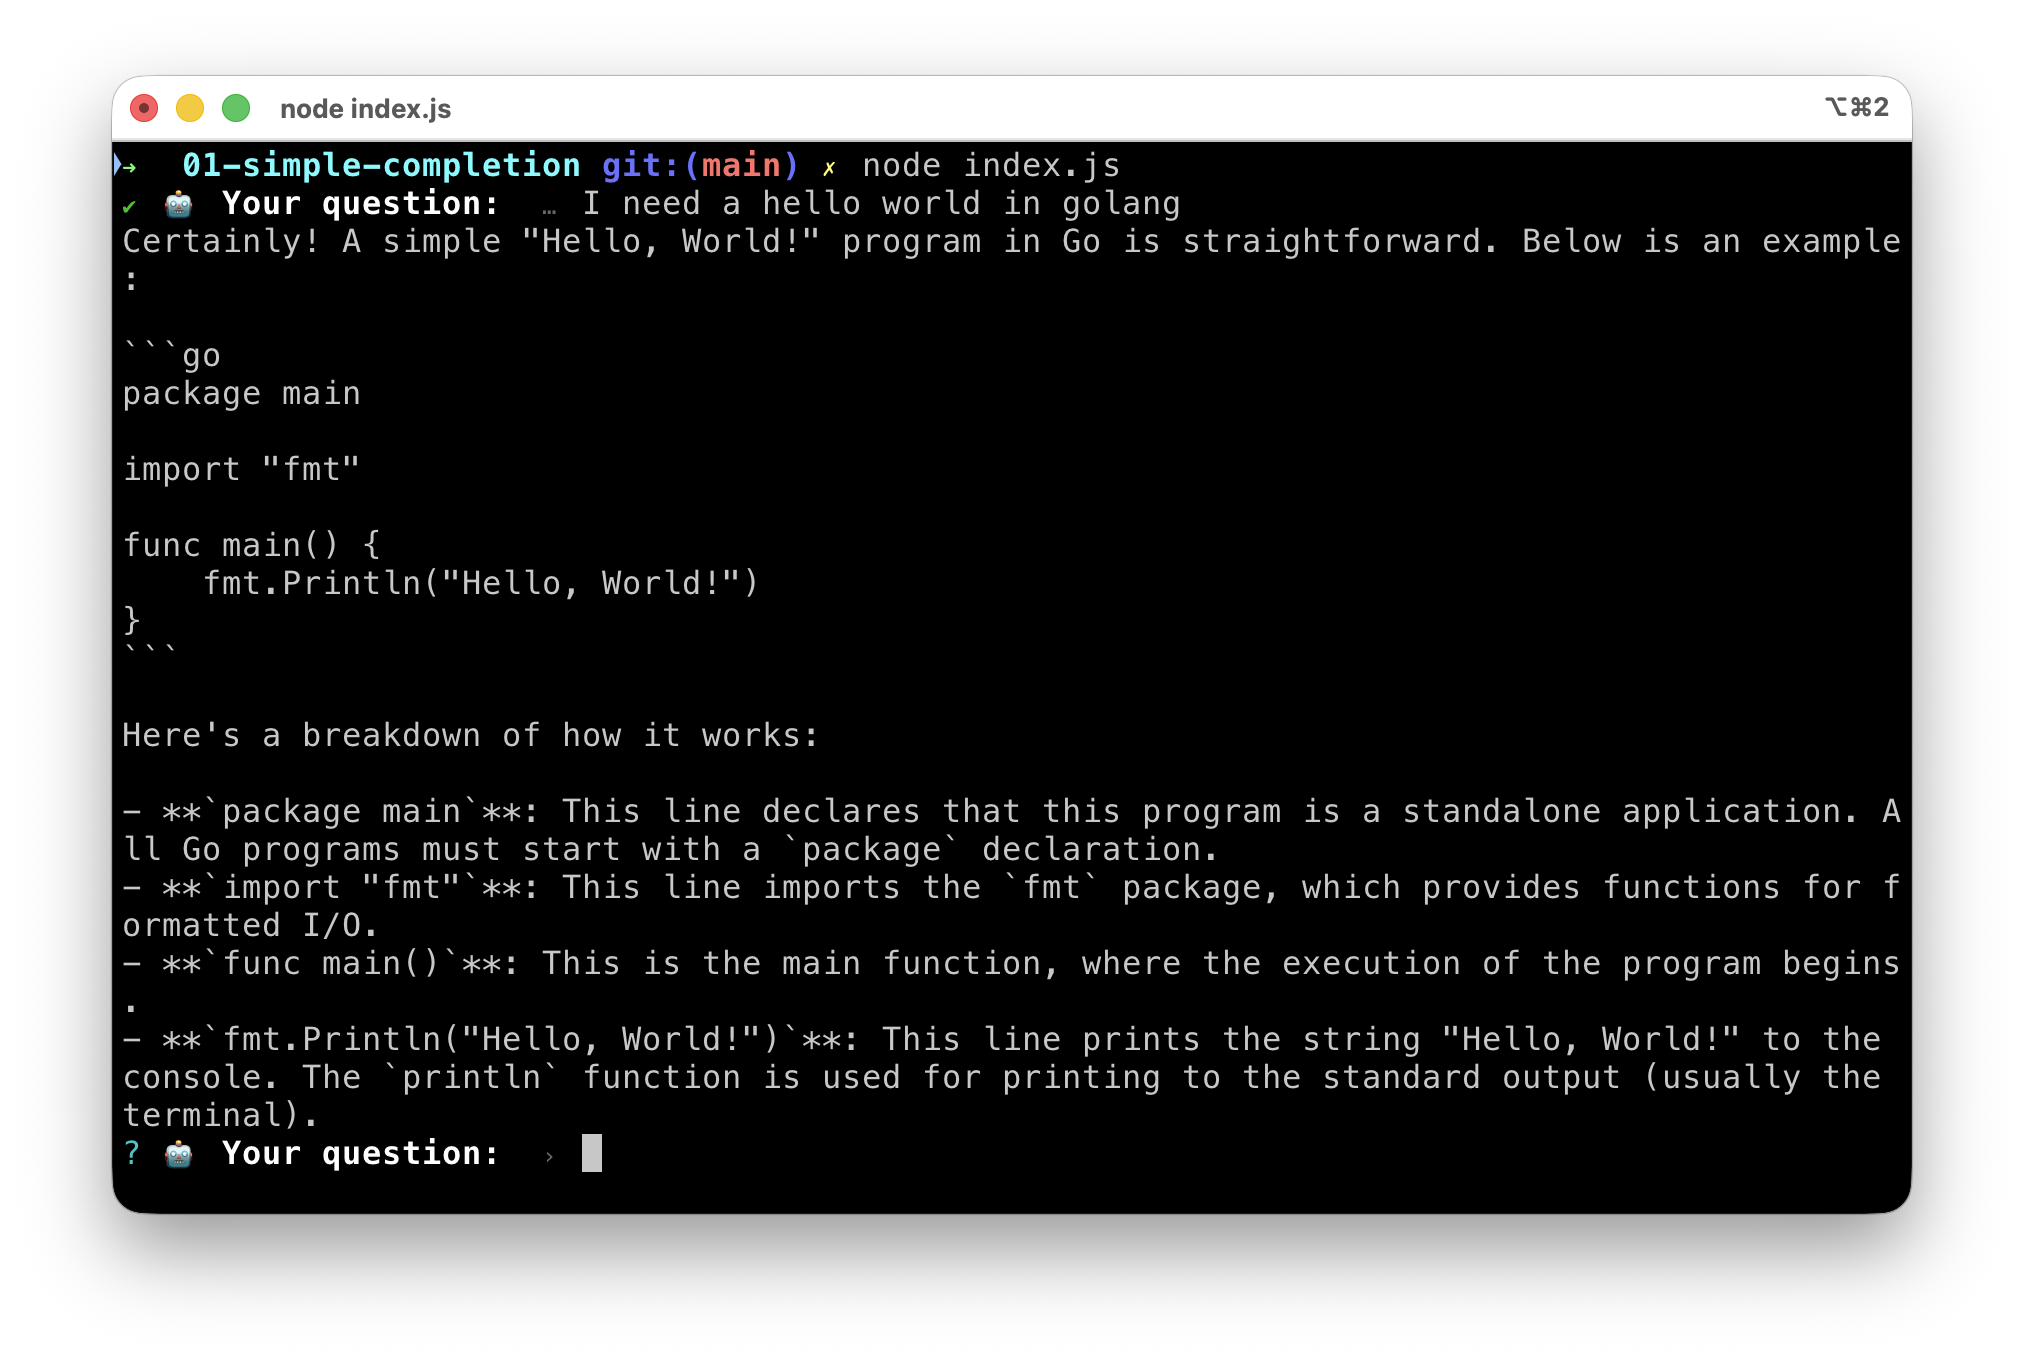
Task: Click the git:(main) branch indicator
Action: (700, 165)
